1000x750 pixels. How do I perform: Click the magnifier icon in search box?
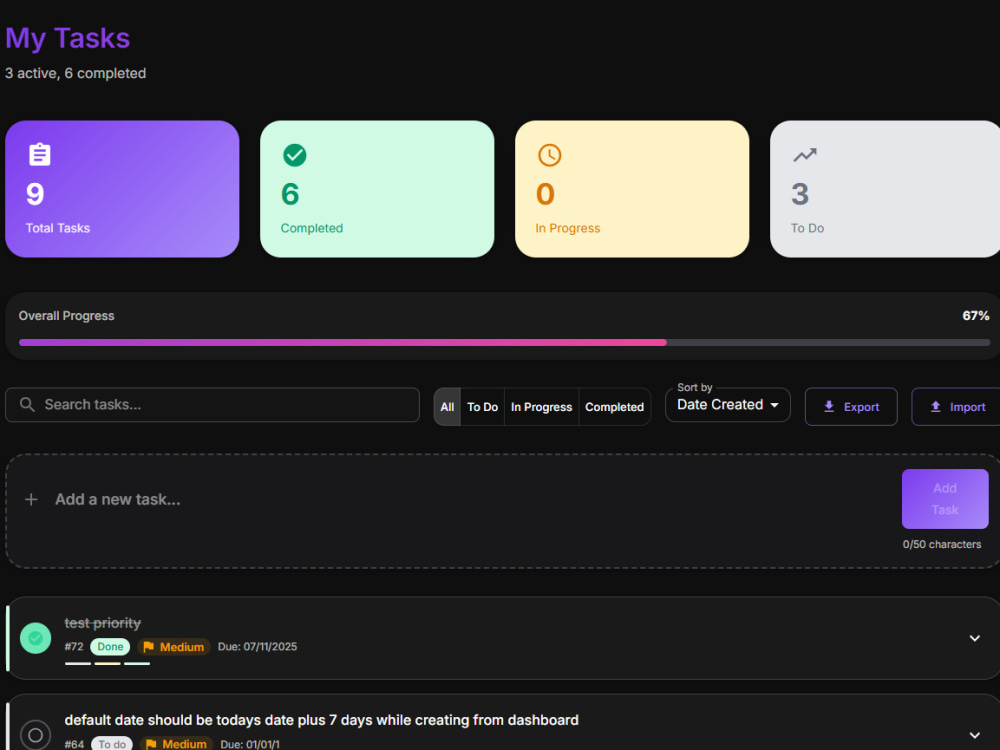coord(27,404)
